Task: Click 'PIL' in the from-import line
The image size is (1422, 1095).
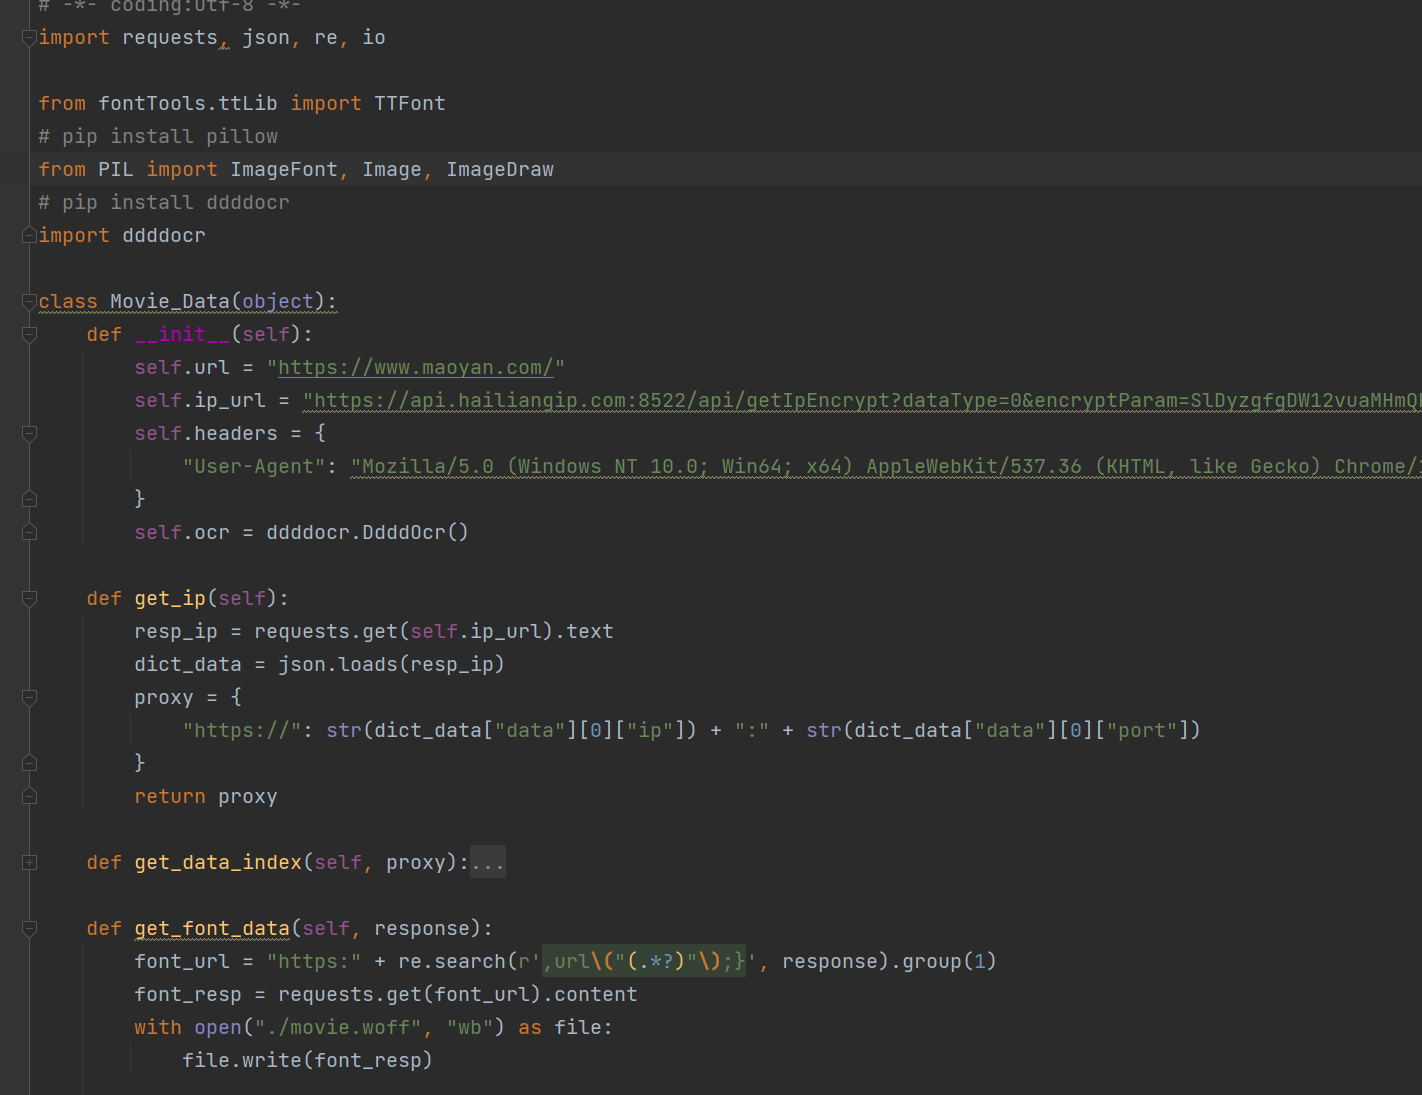Action: coord(116,170)
